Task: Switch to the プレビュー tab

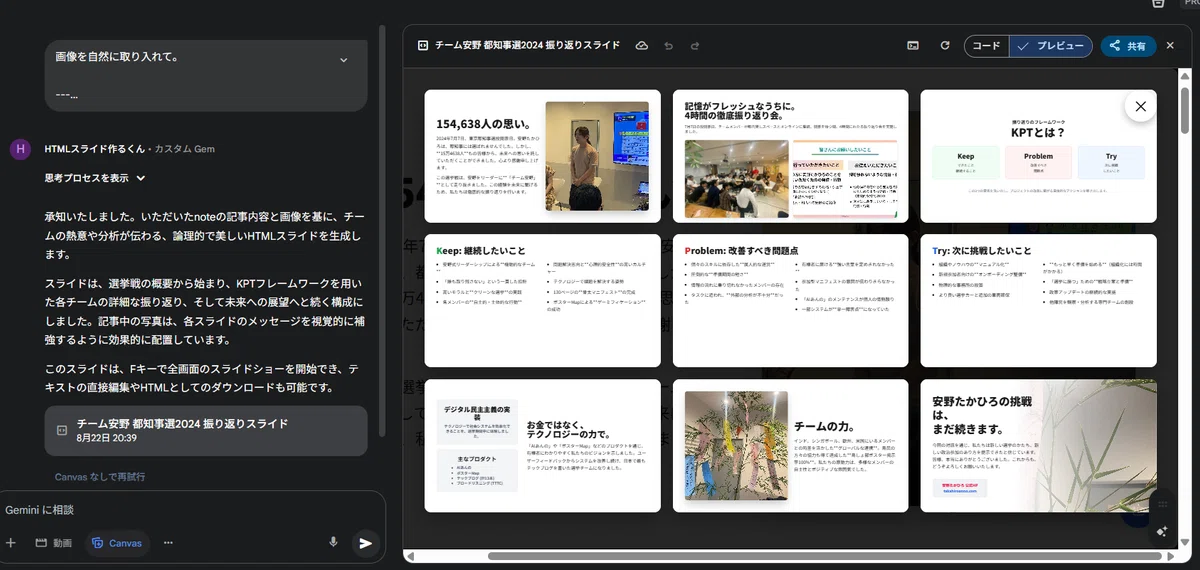Action: pyautogui.click(x=1051, y=46)
